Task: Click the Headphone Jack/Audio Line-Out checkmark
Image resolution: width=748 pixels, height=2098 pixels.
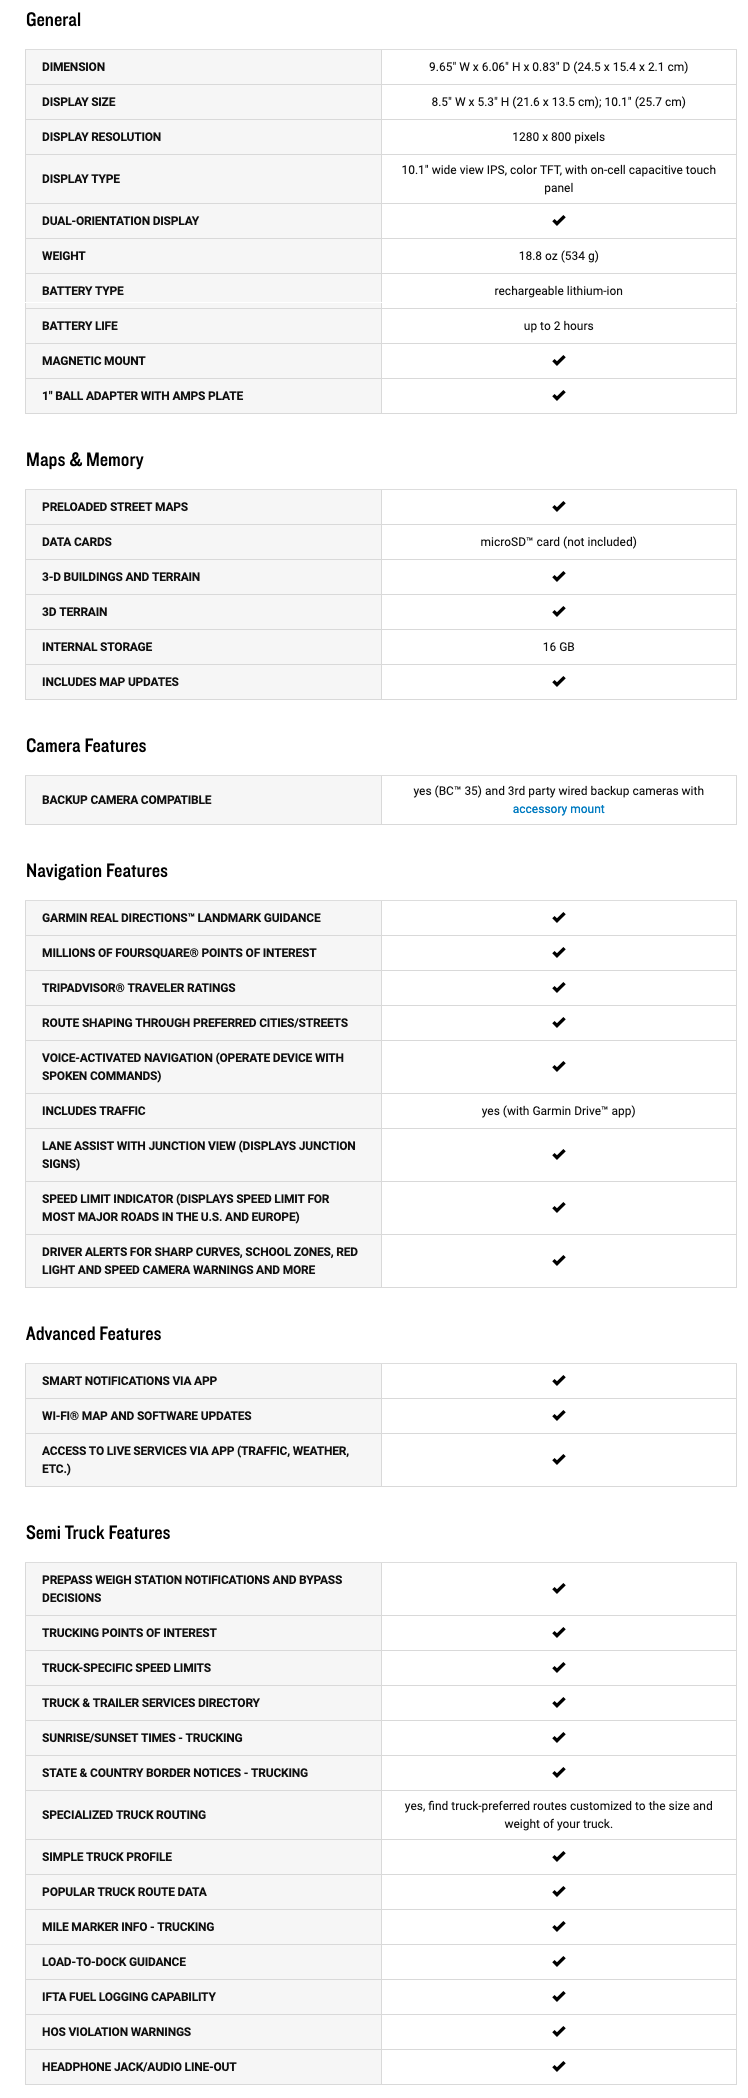Action: coord(558,2067)
